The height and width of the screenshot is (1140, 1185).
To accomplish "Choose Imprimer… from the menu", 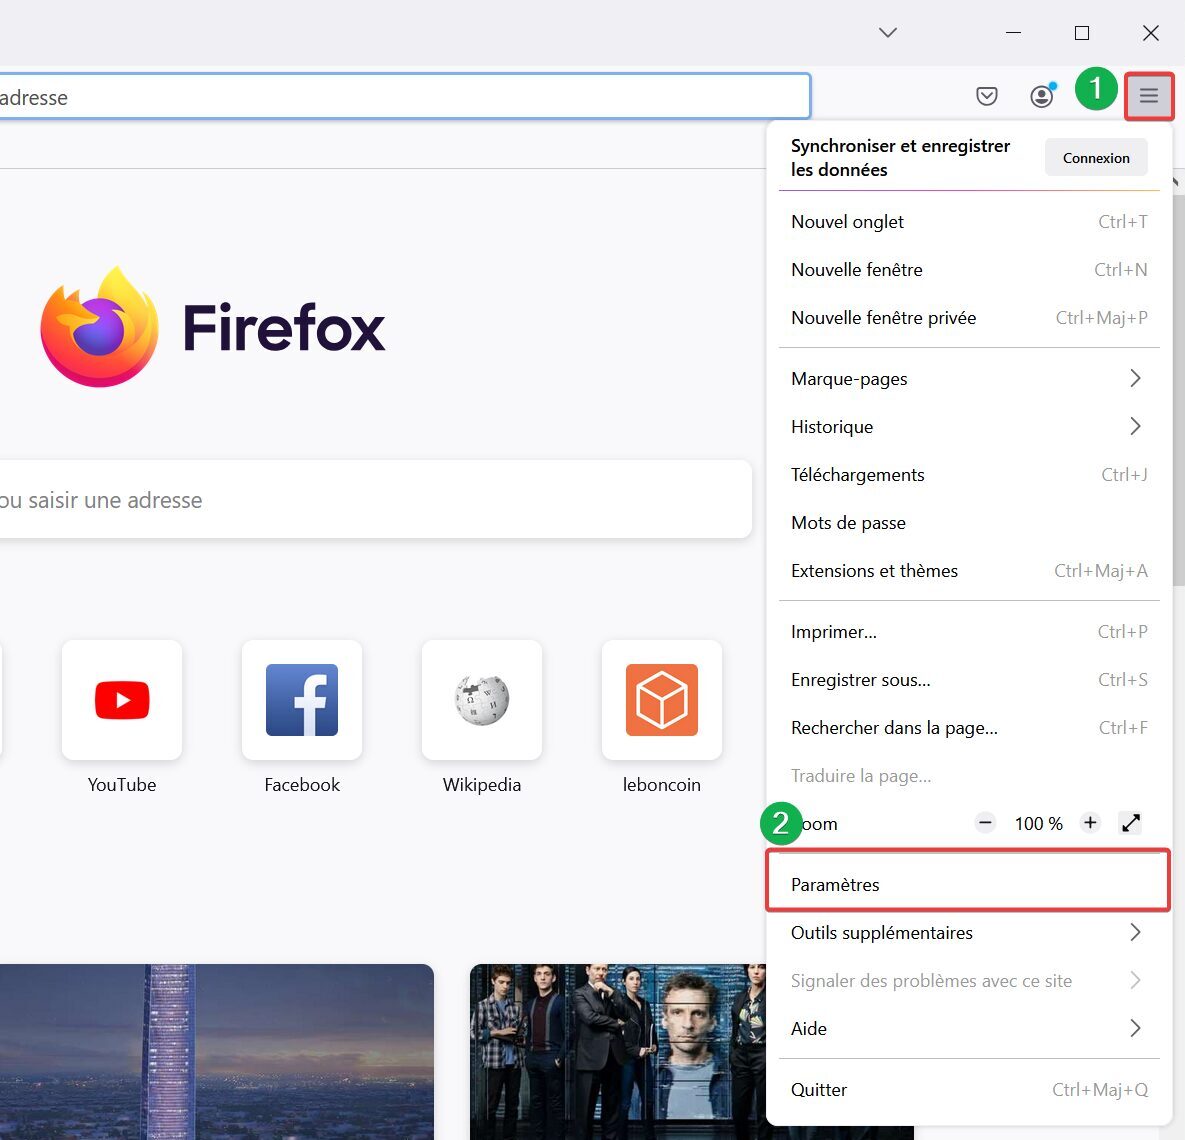I will 969,631.
